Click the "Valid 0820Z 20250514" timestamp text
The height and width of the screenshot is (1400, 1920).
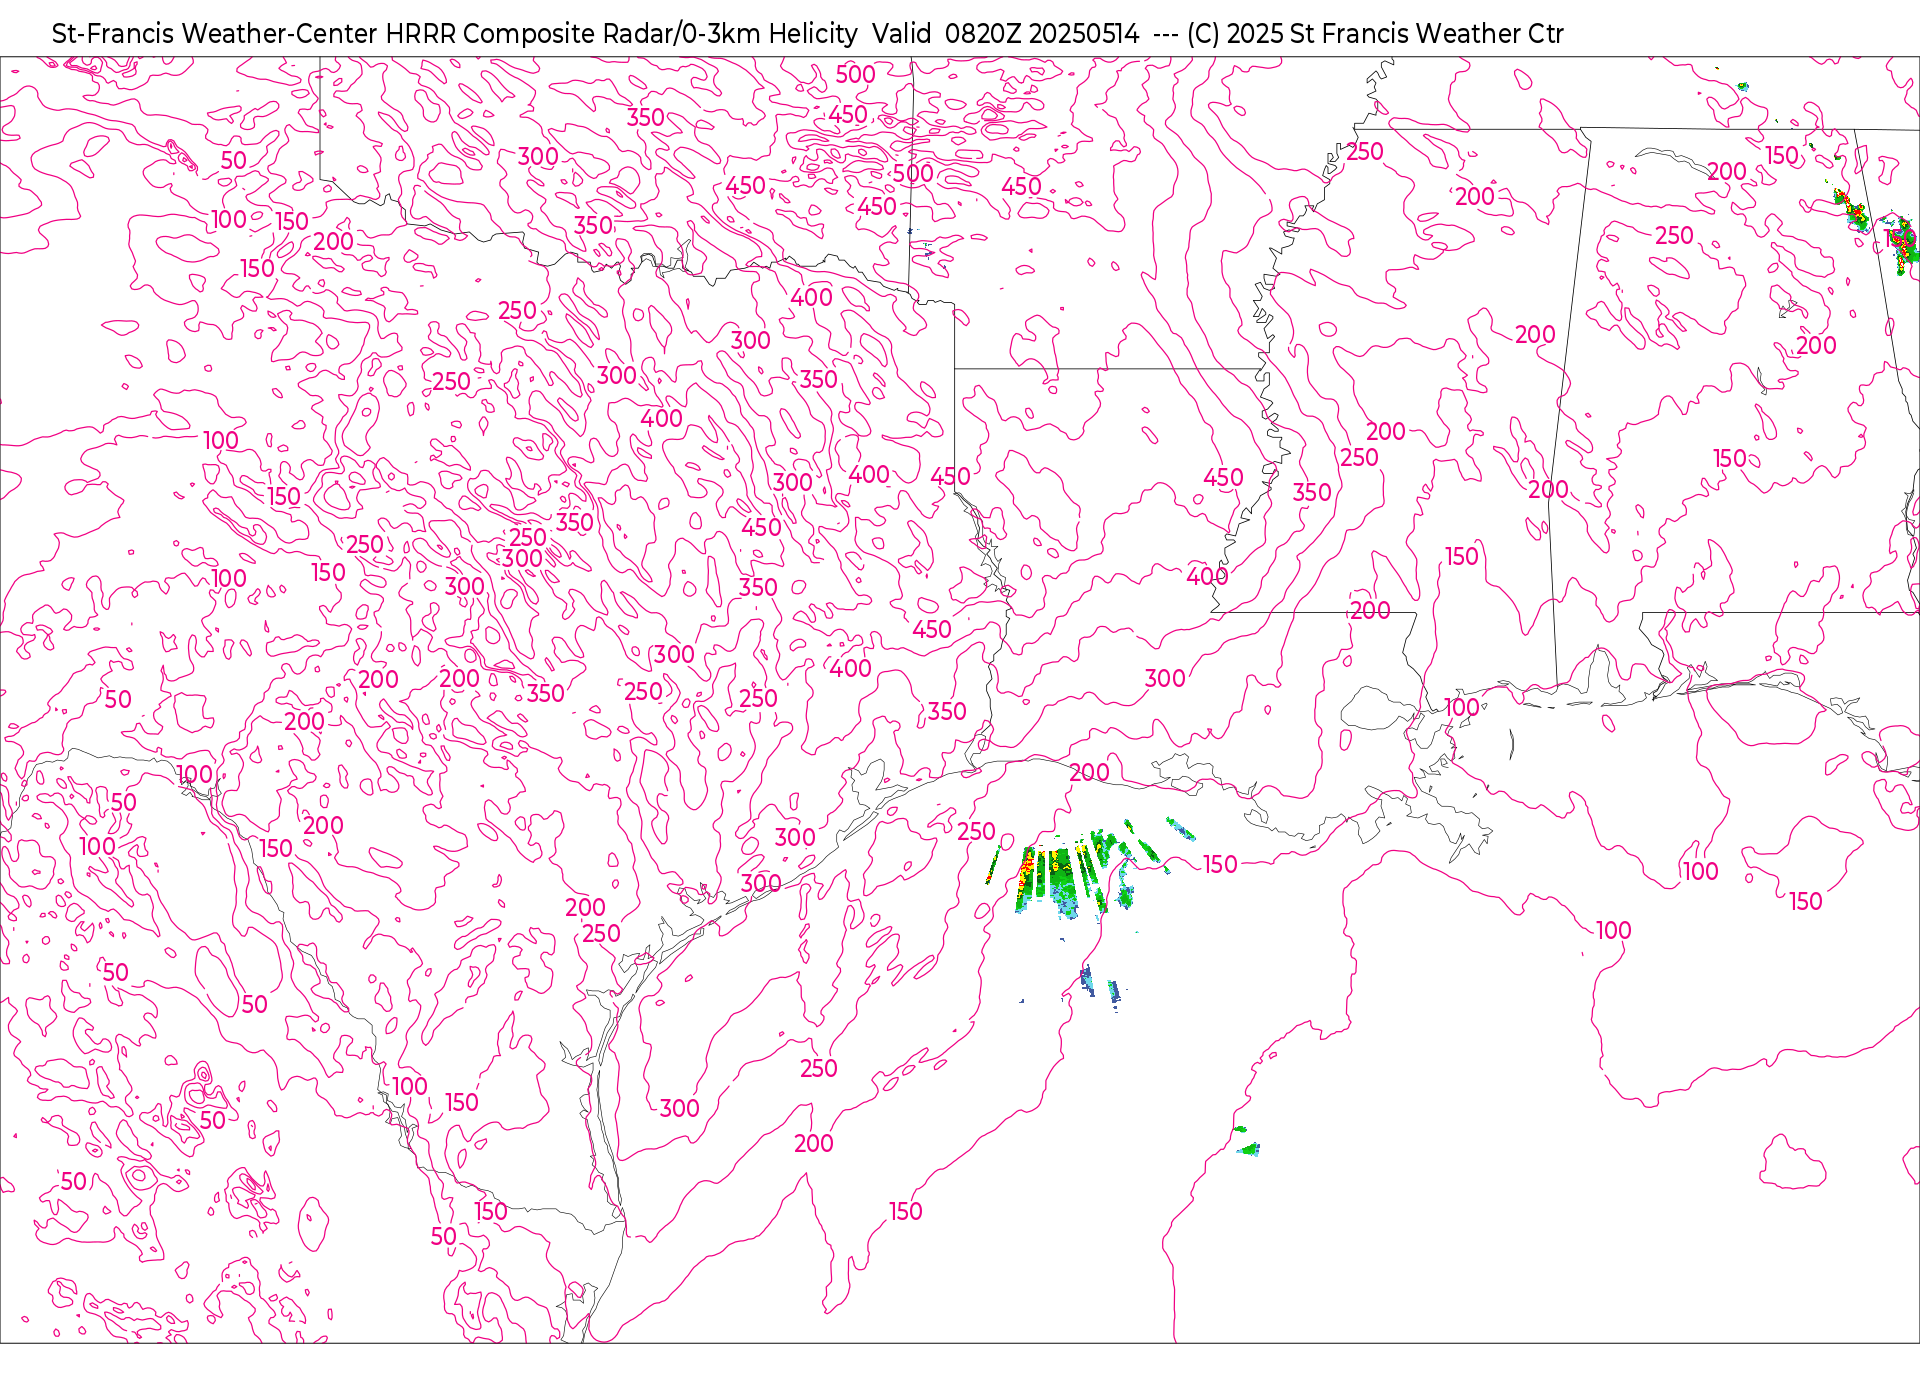click(x=1005, y=34)
